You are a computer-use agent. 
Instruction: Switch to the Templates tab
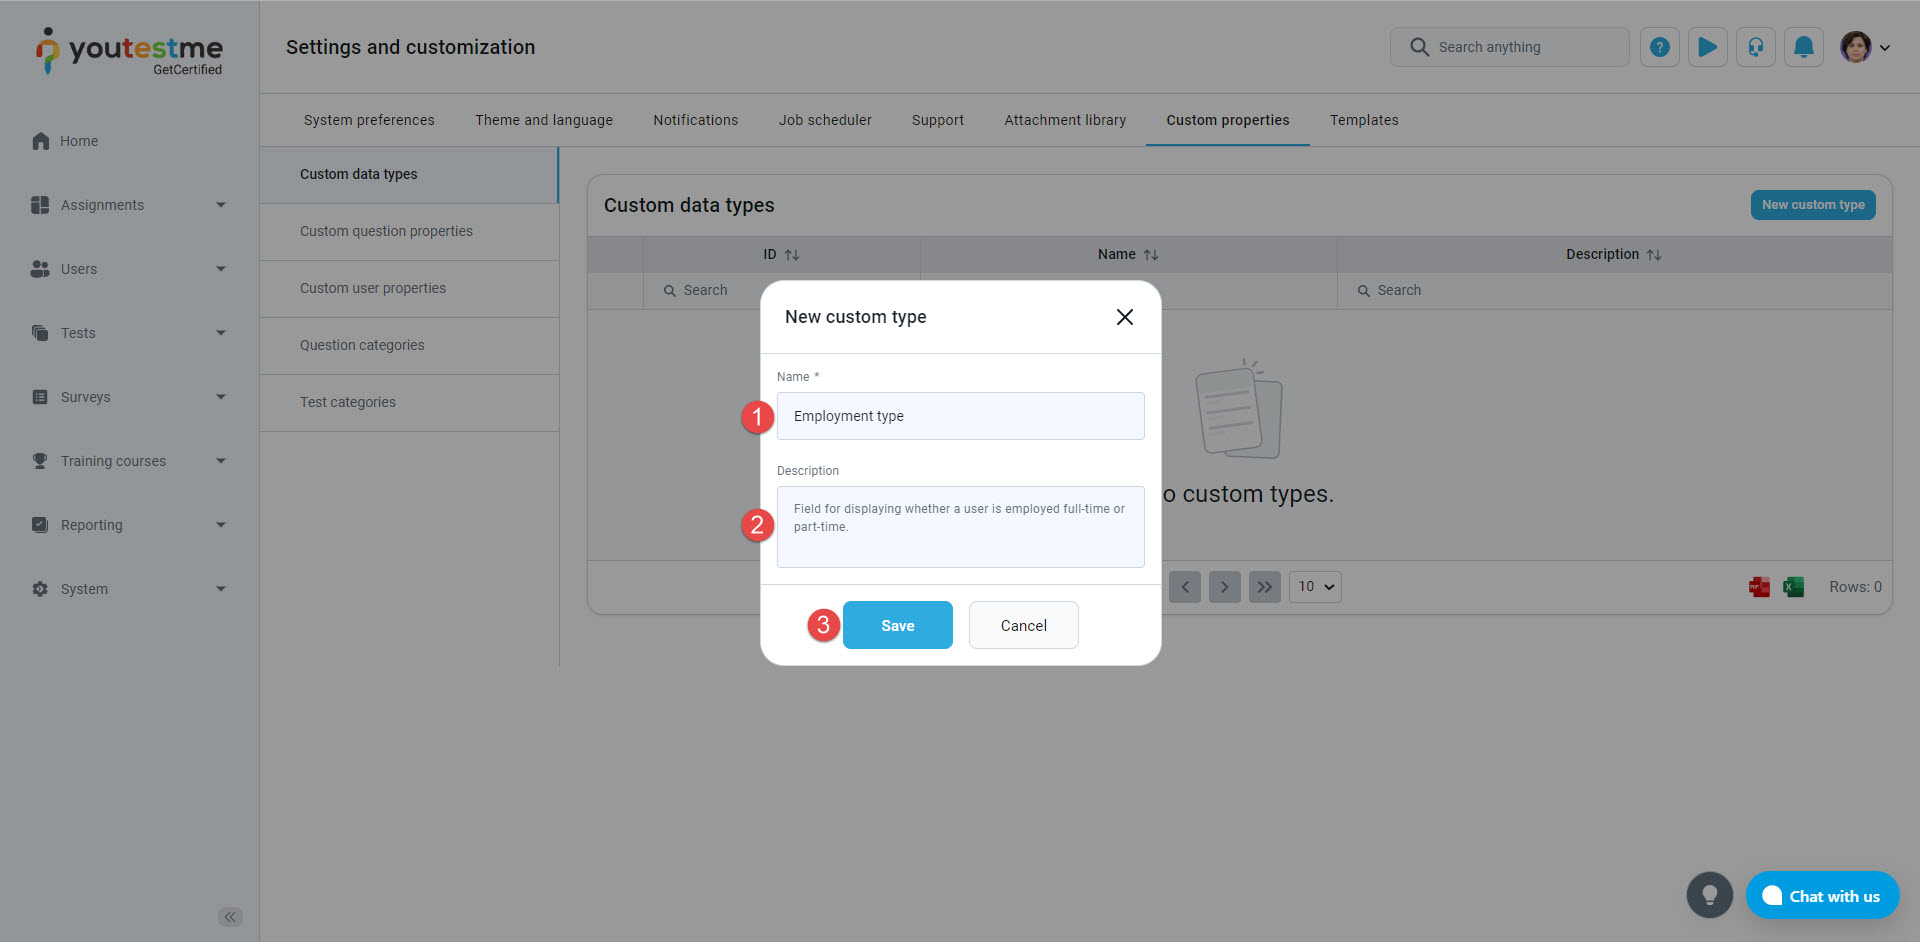click(1363, 120)
